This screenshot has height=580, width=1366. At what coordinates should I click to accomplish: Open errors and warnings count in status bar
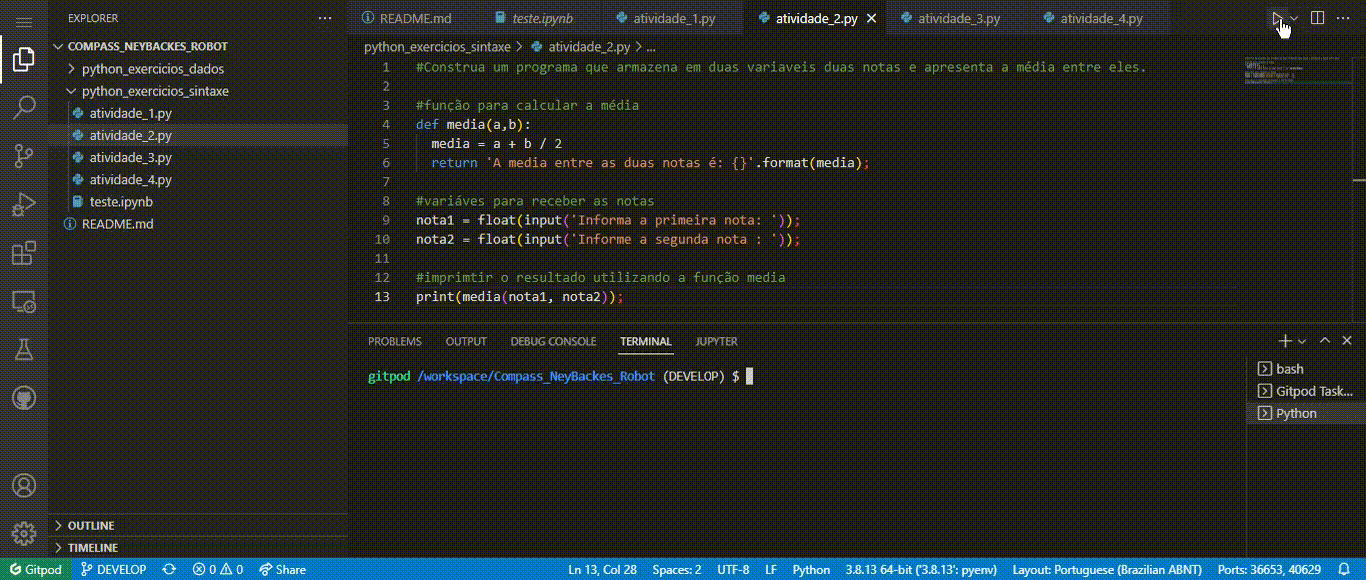[218, 569]
